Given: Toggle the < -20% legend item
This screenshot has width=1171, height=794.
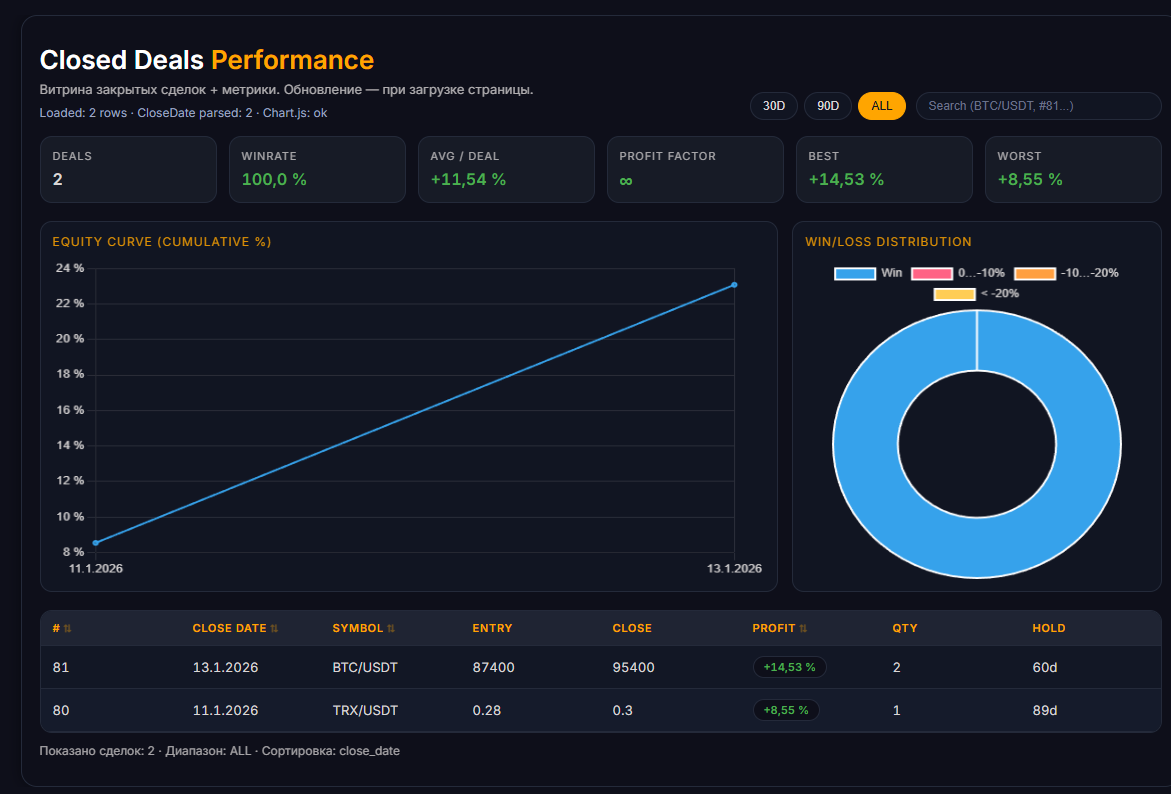Looking at the screenshot, I should coord(977,294).
